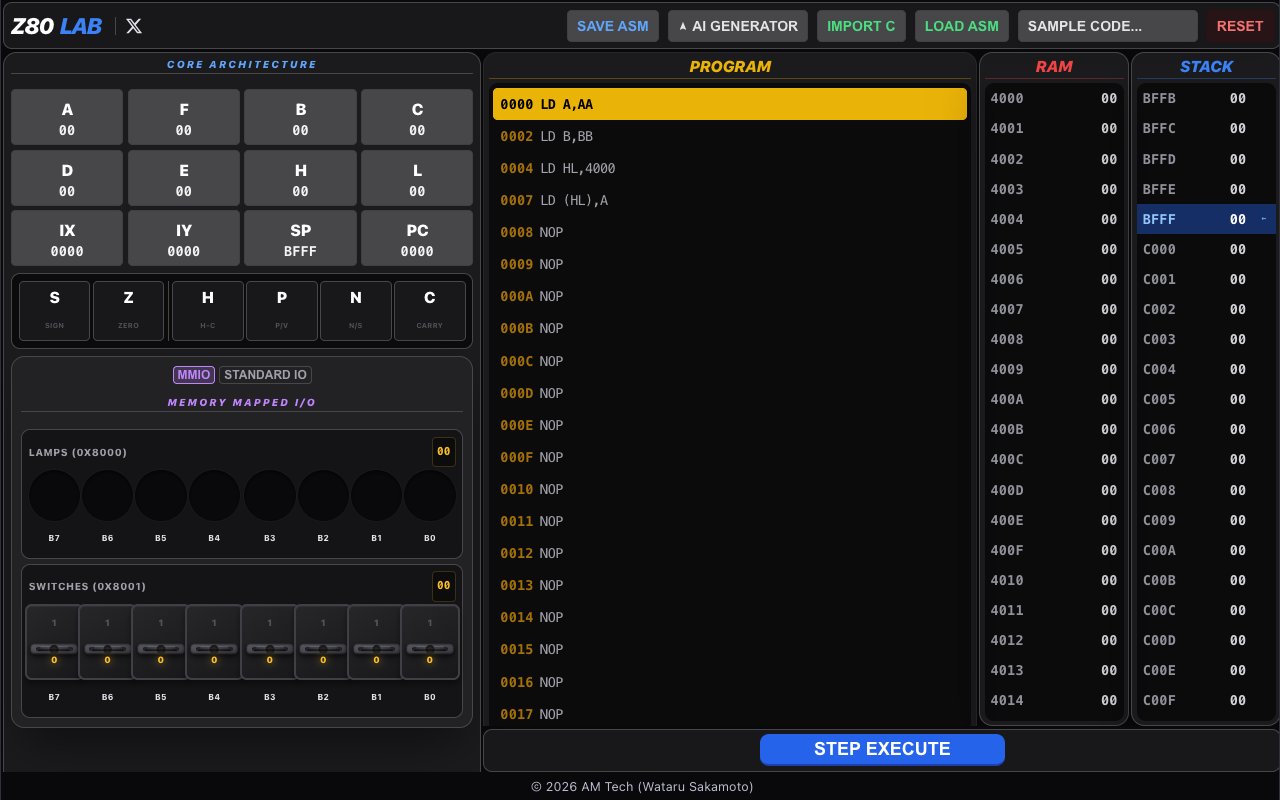The image size is (1280, 800).
Task: Open the X (Twitter) icon link
Action: click(134, 26)
